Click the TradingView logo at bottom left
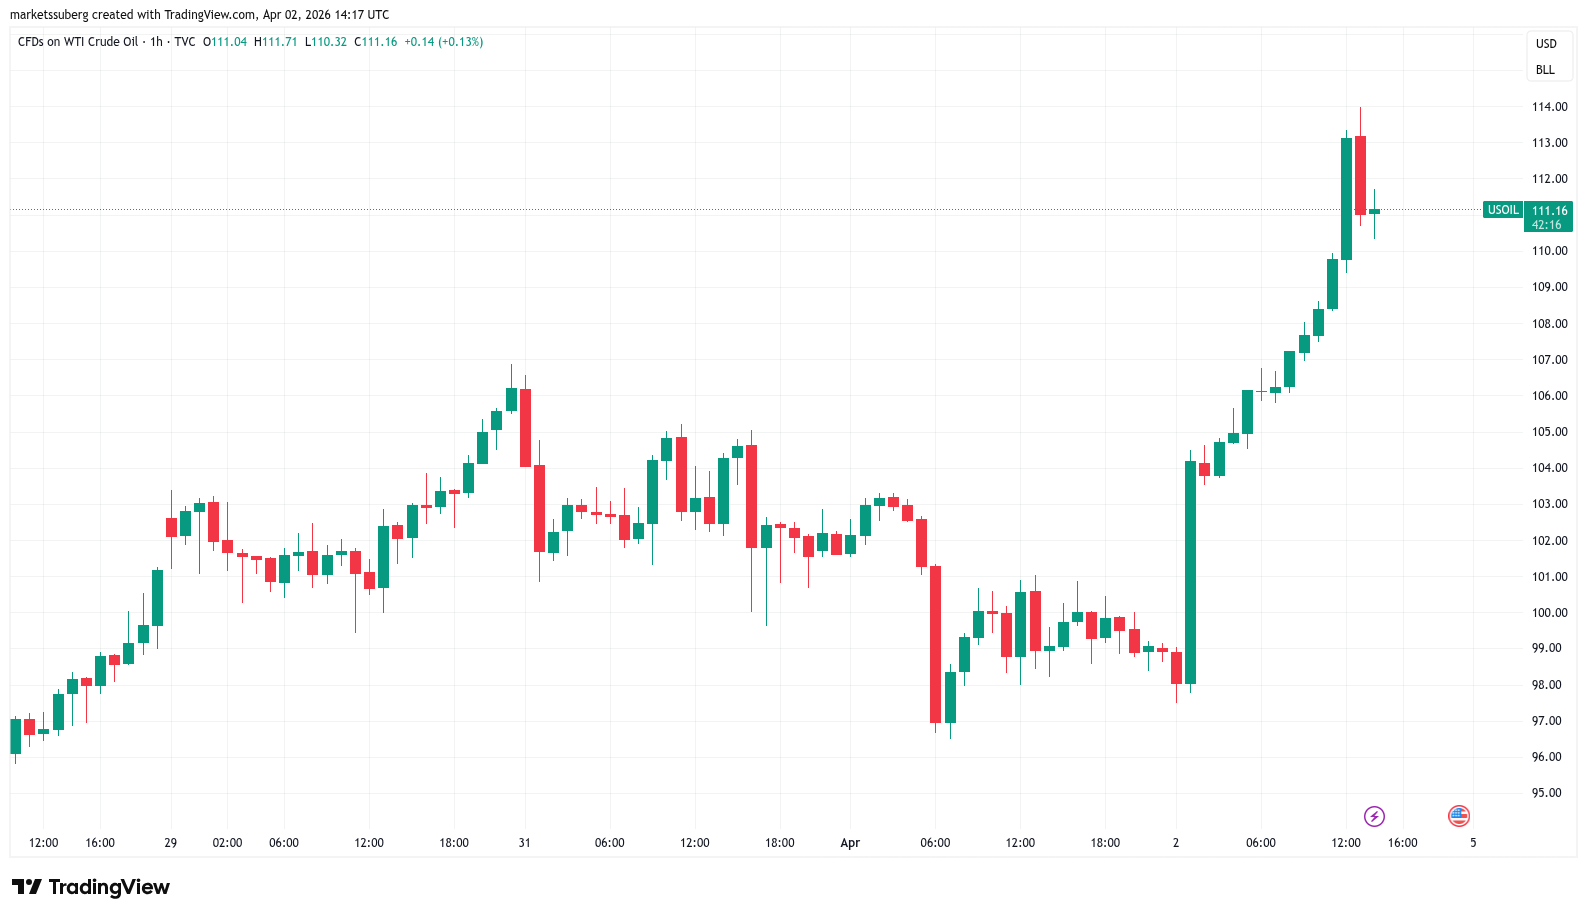 pyautogui.click(x=91, y=887)
